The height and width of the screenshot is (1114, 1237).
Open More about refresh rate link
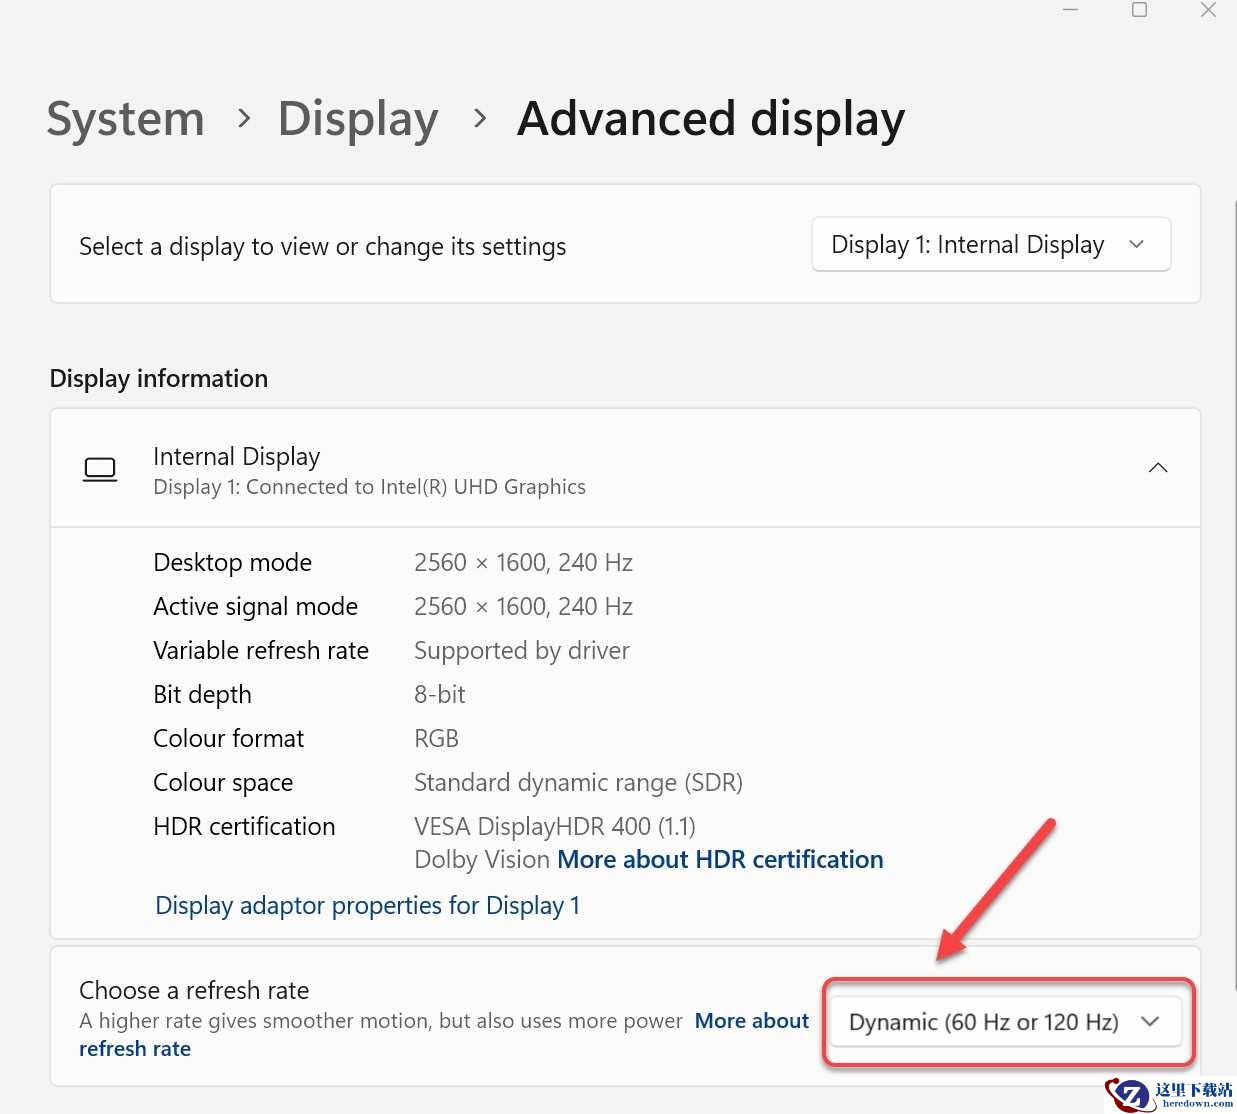tap(751, 1021)
